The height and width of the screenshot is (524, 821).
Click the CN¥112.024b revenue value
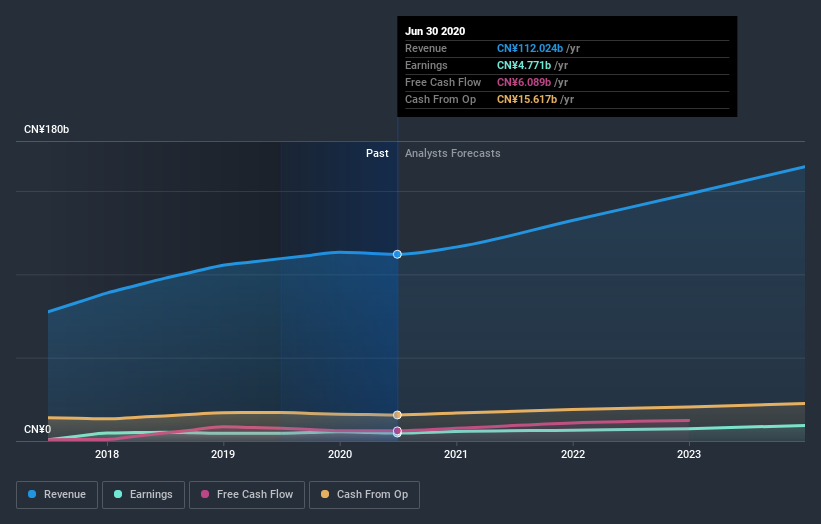[x=530, y=48]
